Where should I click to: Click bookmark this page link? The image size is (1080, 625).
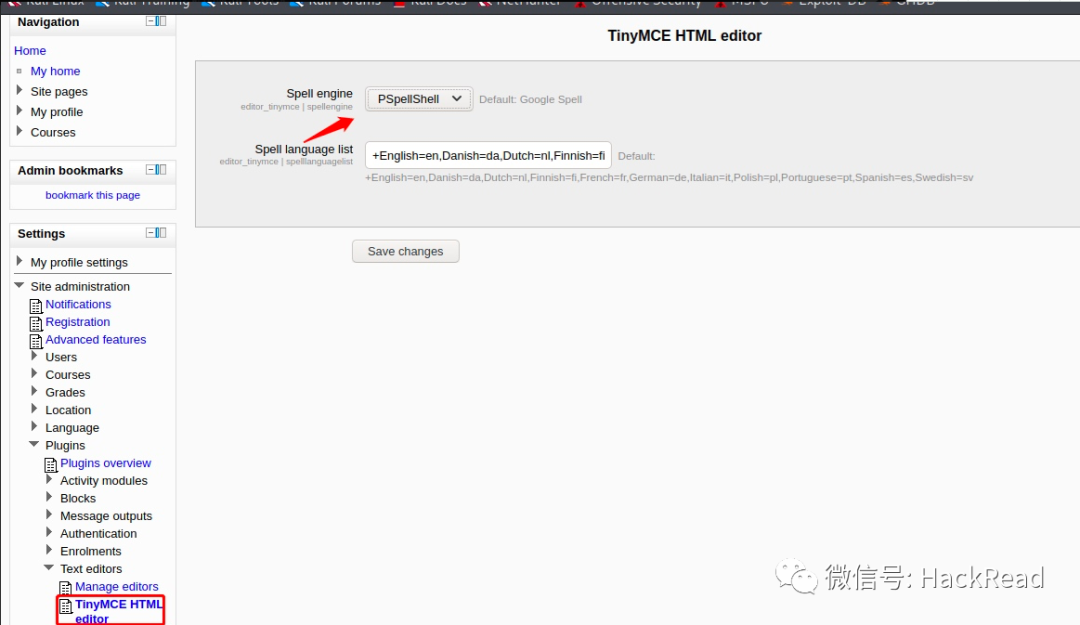pyautogui.click(x=93, y=195)
